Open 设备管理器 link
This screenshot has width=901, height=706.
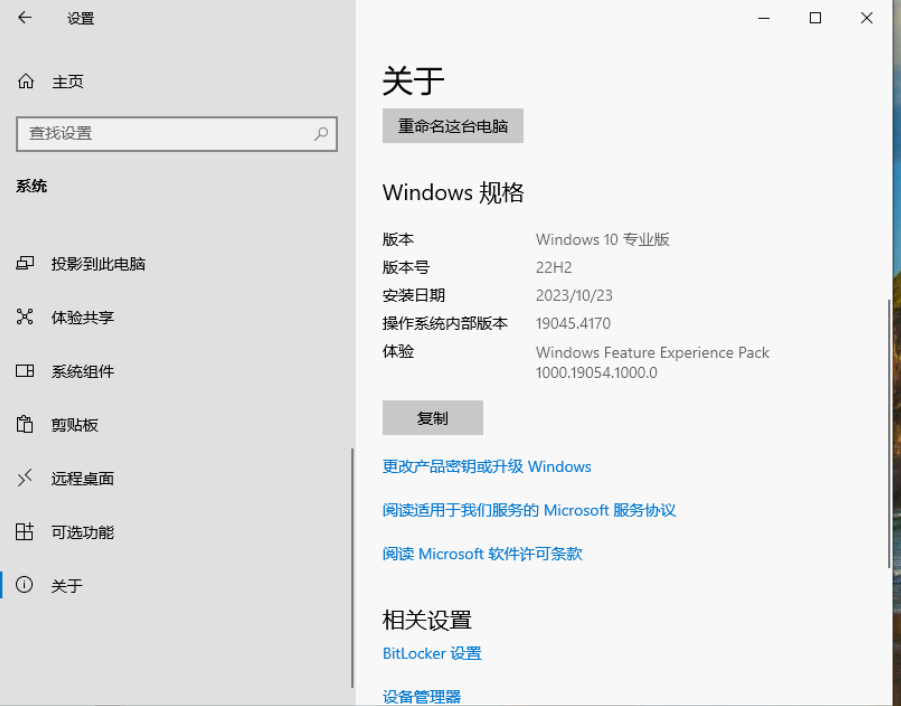422,697
